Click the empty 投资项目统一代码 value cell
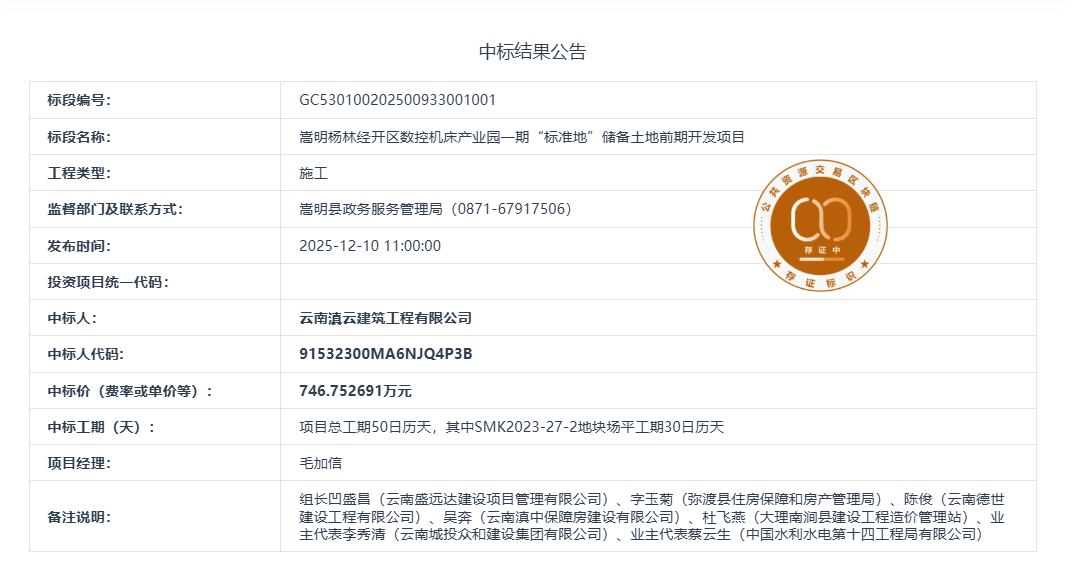The height and width of the screenshot is (572, 1072). [658, 282]
